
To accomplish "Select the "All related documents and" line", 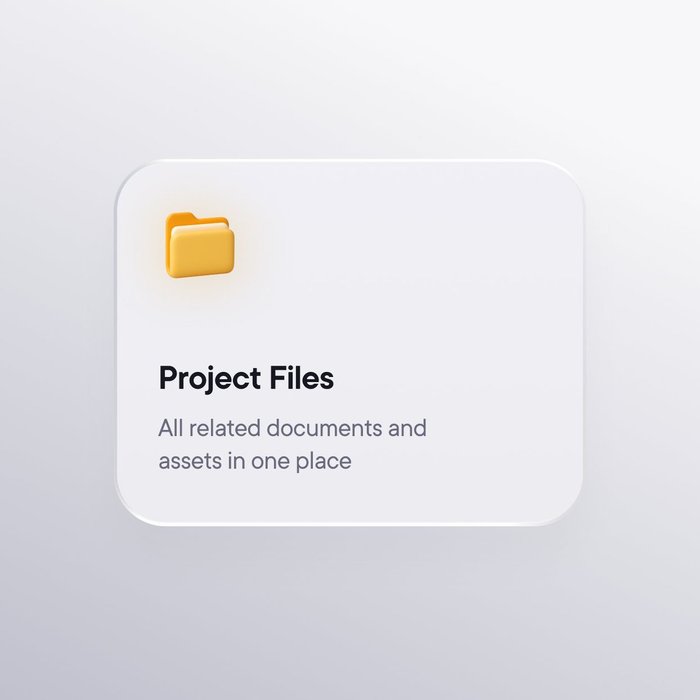I will tap(292, 428).
